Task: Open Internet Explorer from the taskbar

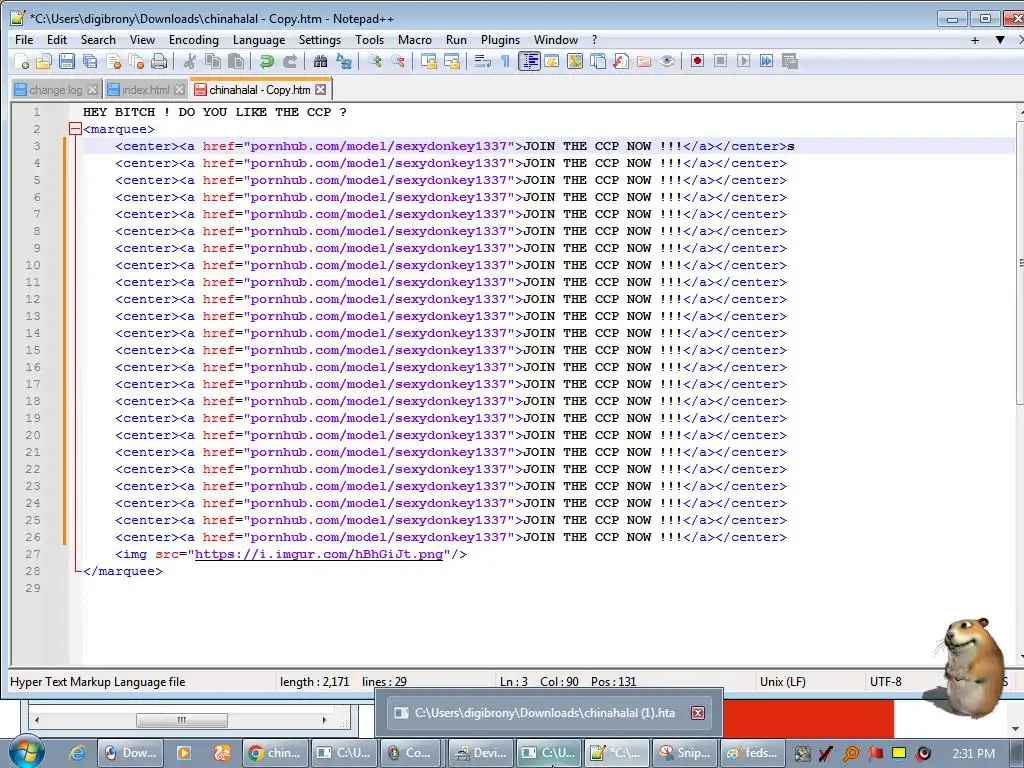Action: [77, 753]
